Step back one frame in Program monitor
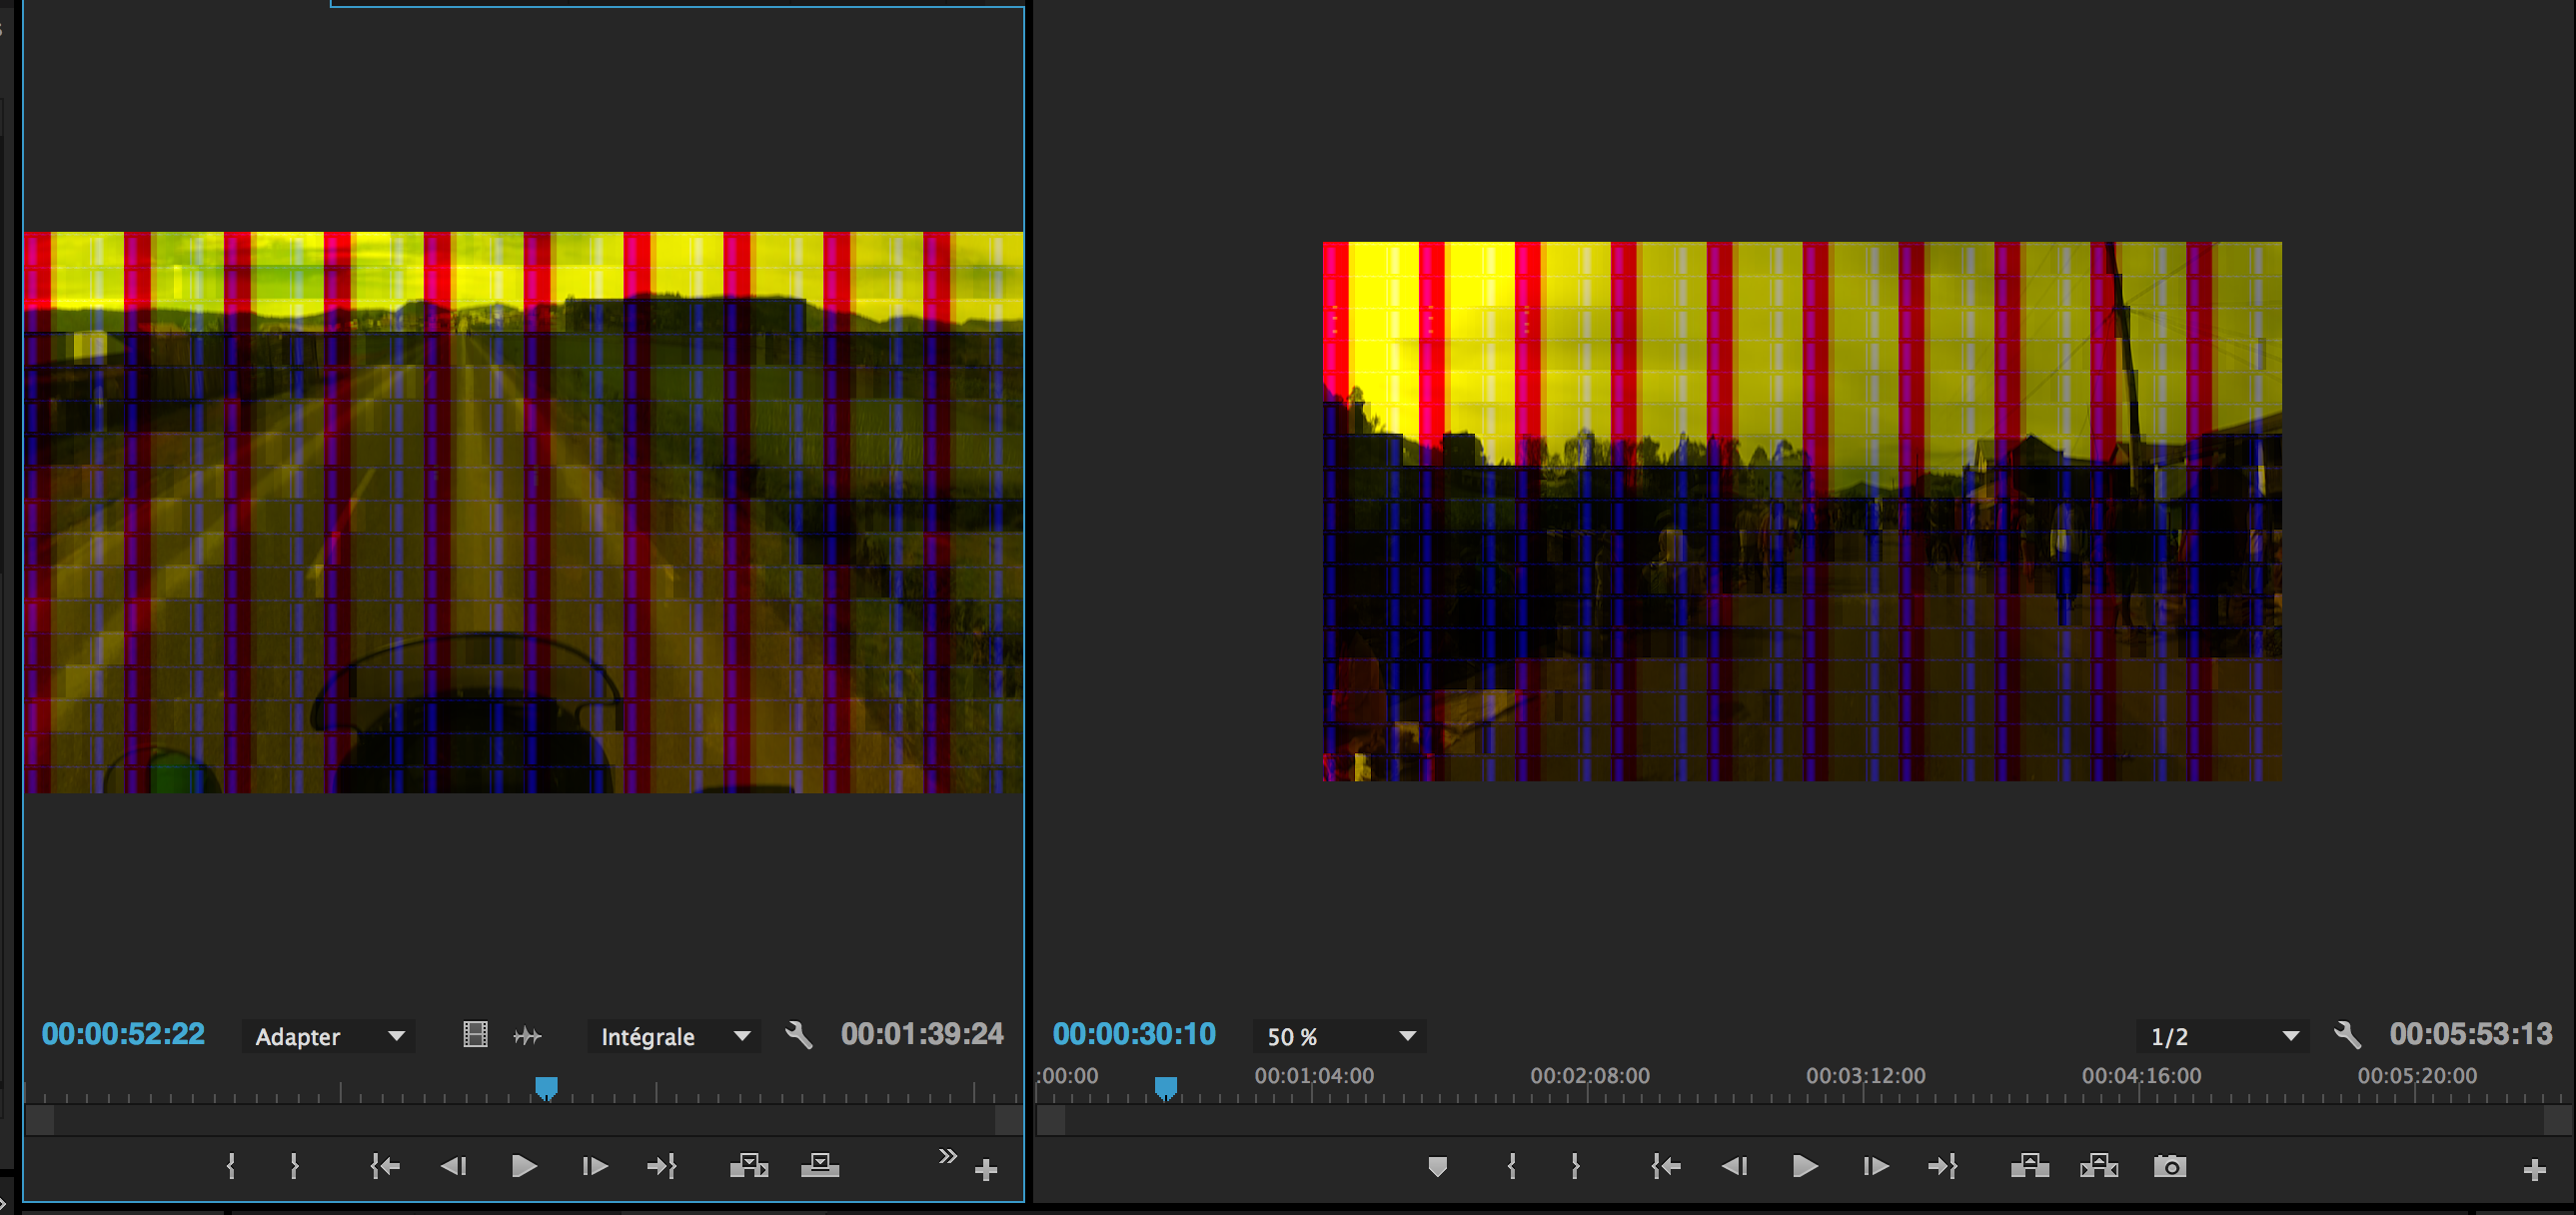Screen dimensions: 2576x1215 1735,1166
